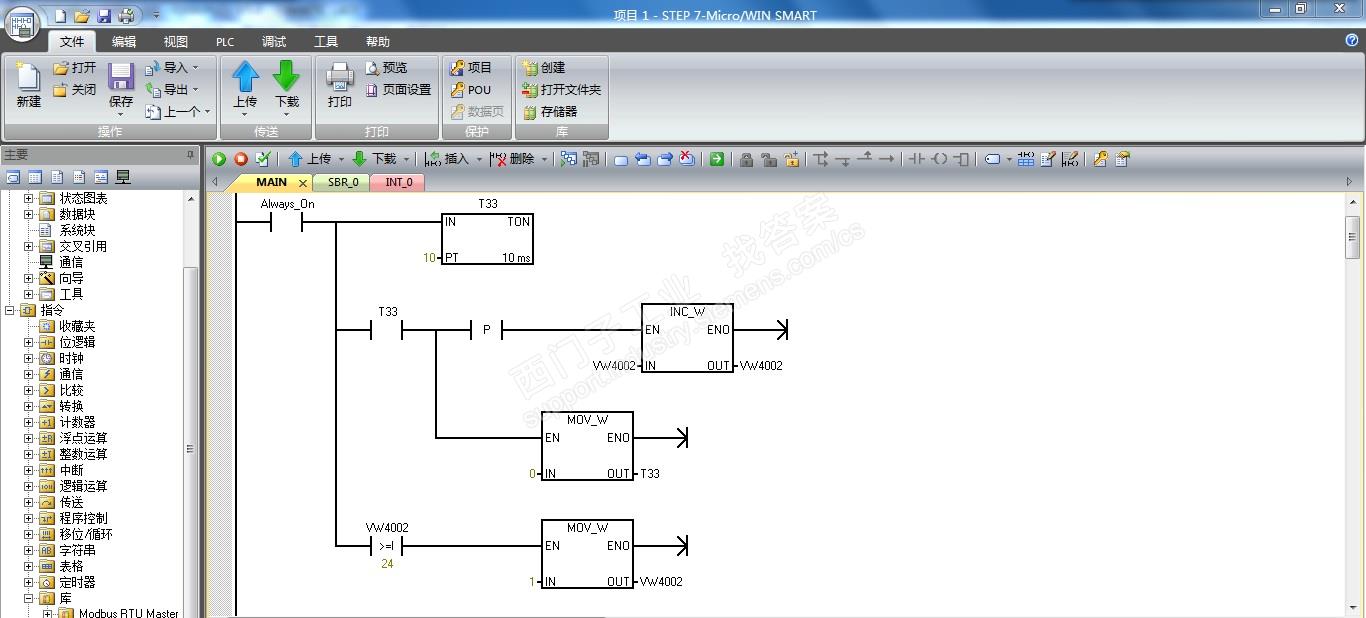The image size is (1366, 618).
Task: Open the PLC ribbon tab
Action: coord(225,42)
